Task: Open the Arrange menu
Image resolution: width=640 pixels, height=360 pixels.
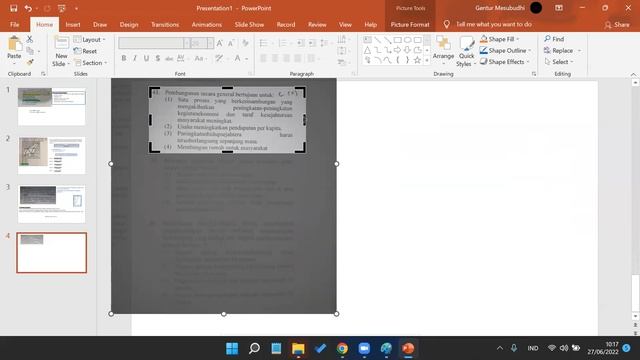Action: click(x=443, y=51)
